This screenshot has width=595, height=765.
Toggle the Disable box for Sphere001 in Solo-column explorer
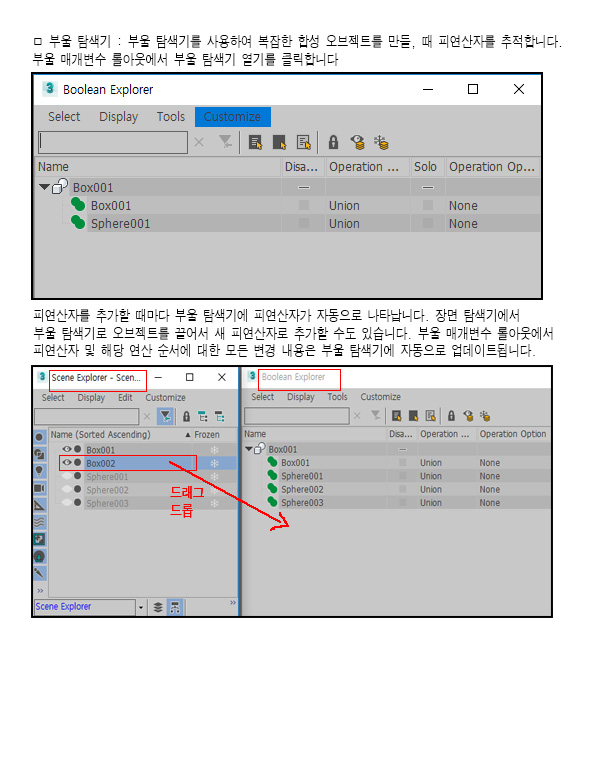pos(304,223)
